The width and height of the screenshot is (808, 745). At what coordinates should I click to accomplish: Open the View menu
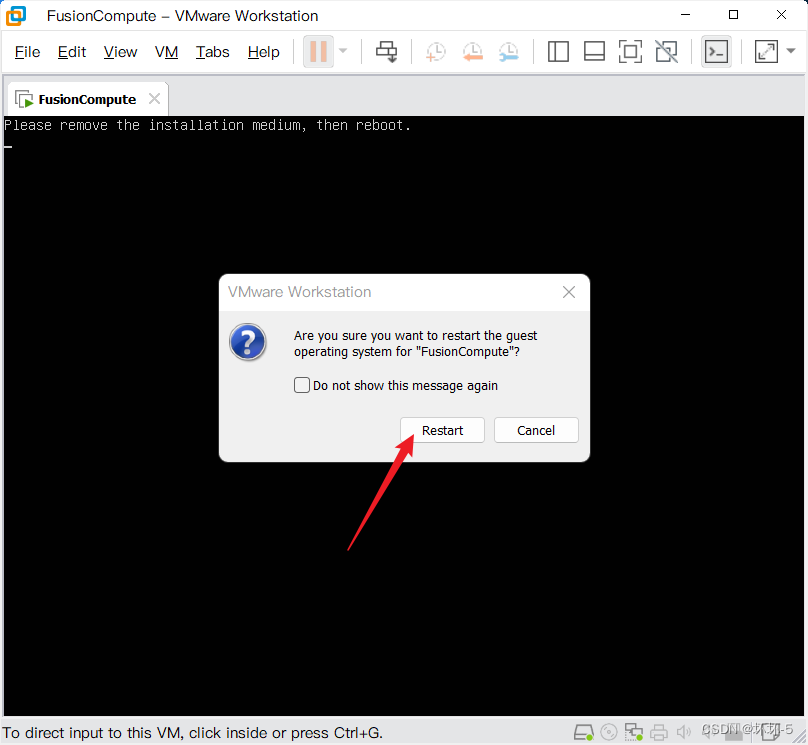pos(120,52)
